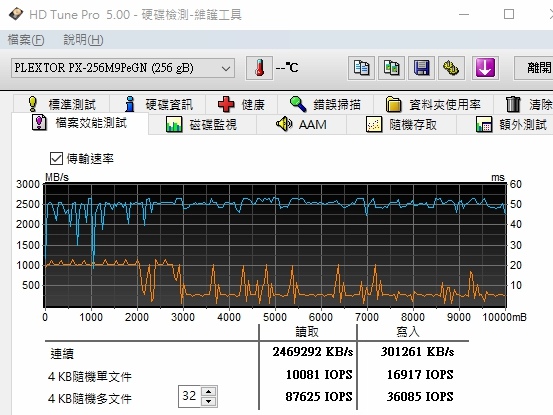Save screenshot using the floppy icon
The height and width of the screenshot is (415, 553).
421,68
